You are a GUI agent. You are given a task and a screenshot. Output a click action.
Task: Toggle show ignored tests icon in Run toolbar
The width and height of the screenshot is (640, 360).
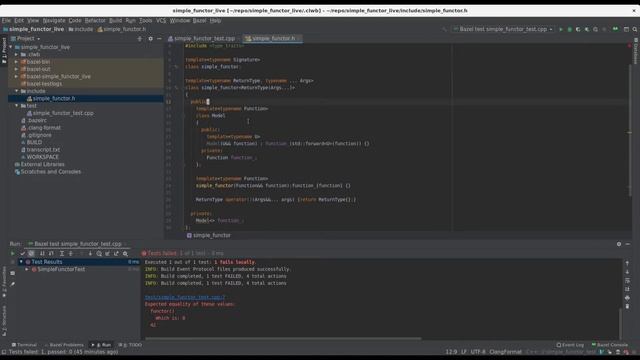coord(31,253)
